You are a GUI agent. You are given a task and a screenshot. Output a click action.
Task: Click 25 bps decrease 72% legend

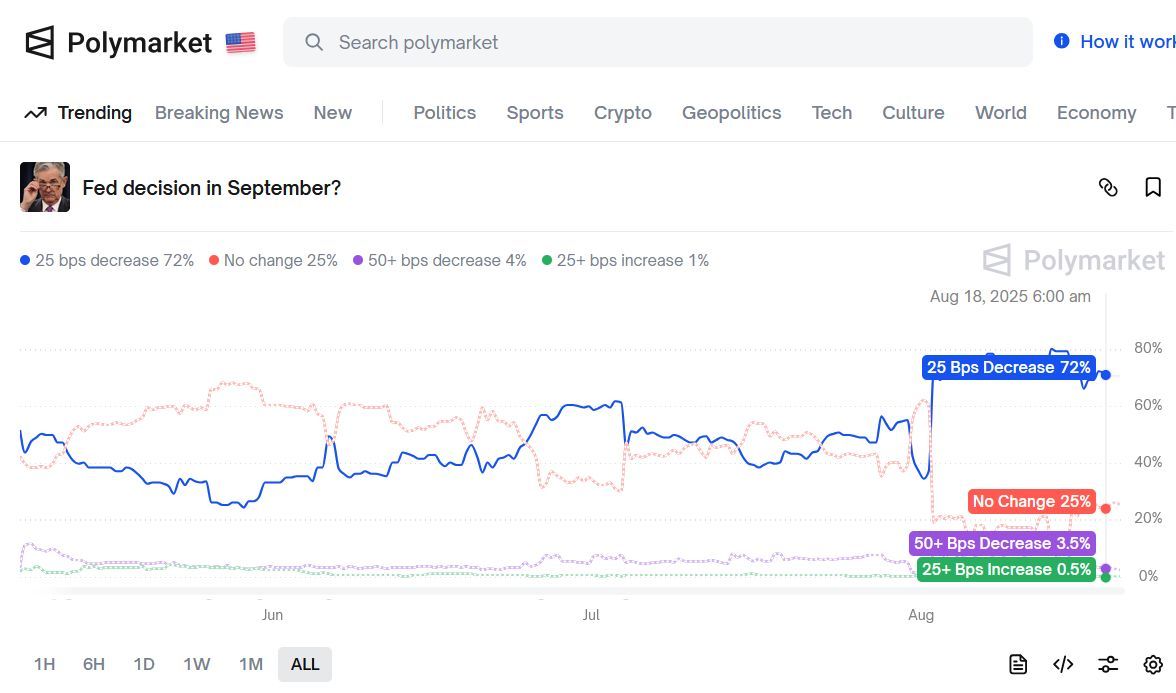(x=106, y=260)
